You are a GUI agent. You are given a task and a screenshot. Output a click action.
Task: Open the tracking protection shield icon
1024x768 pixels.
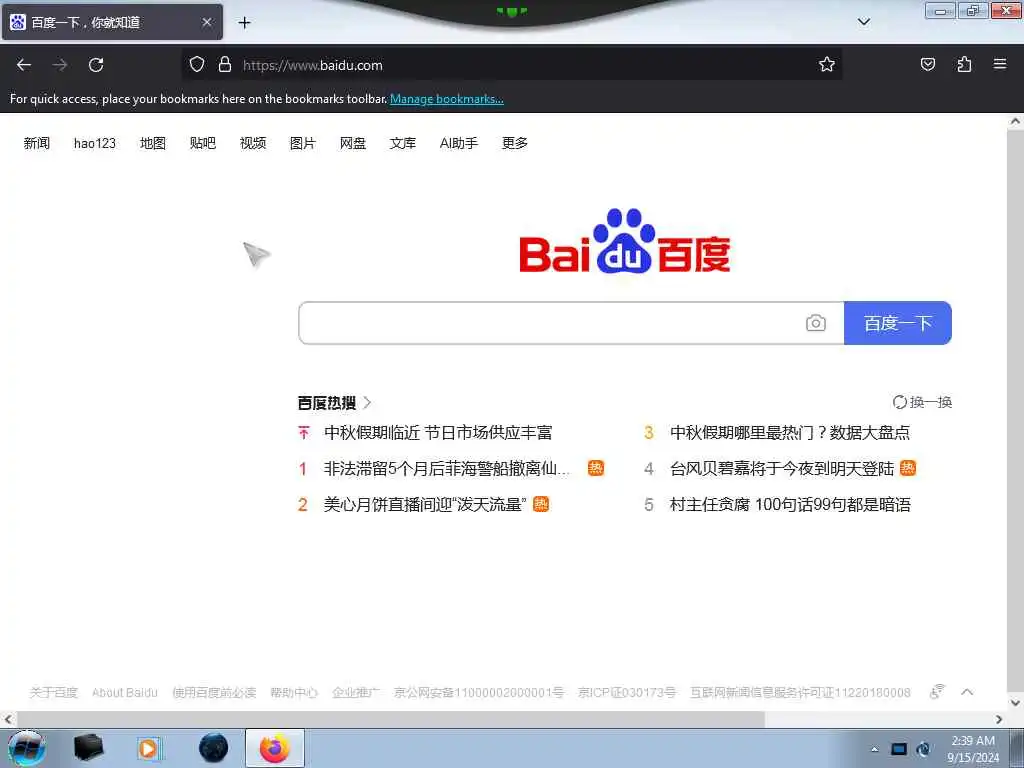pos(197,64)
